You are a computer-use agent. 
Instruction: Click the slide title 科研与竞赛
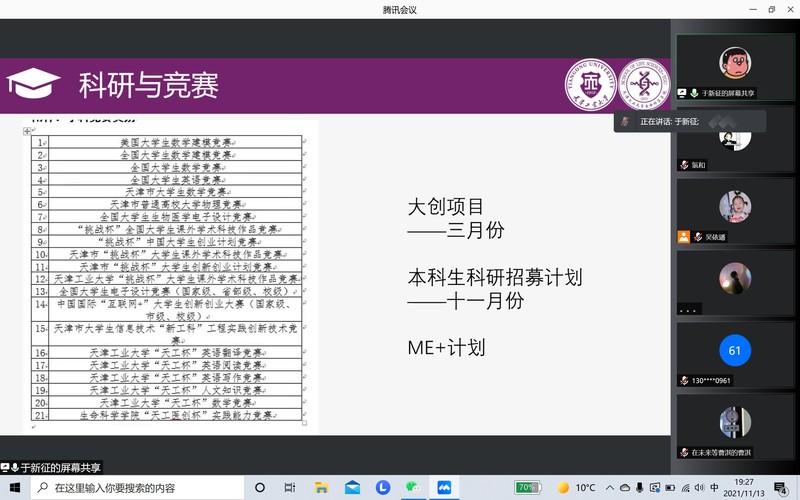pyautogui.click(x=148, y=85)
